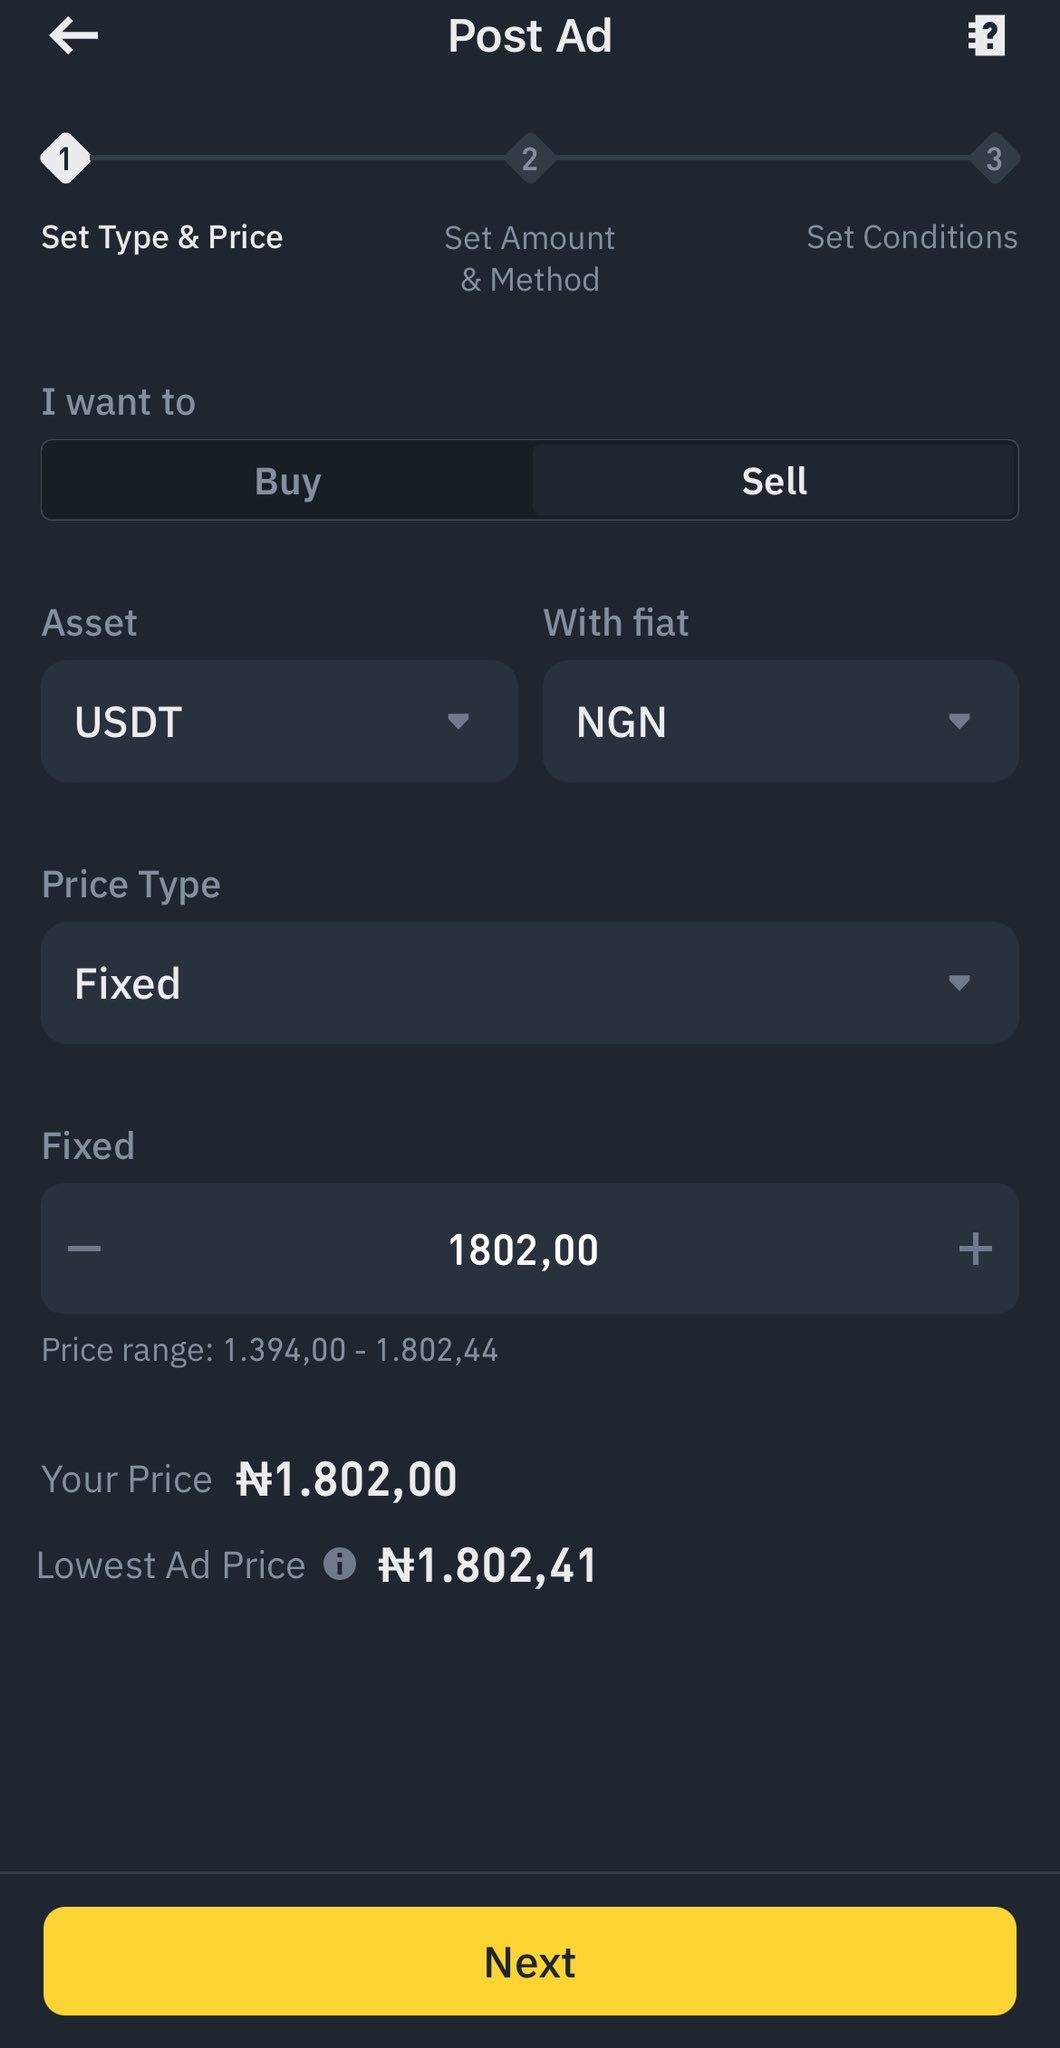Expand the NGN fiat dropdown
1060x2048 pixels.
click(780, 721)
